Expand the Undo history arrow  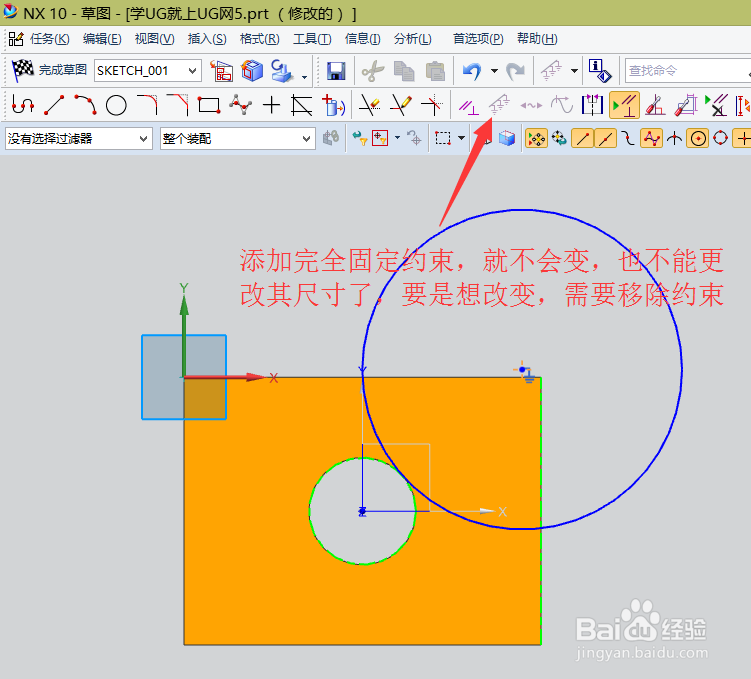coord(494,71)
